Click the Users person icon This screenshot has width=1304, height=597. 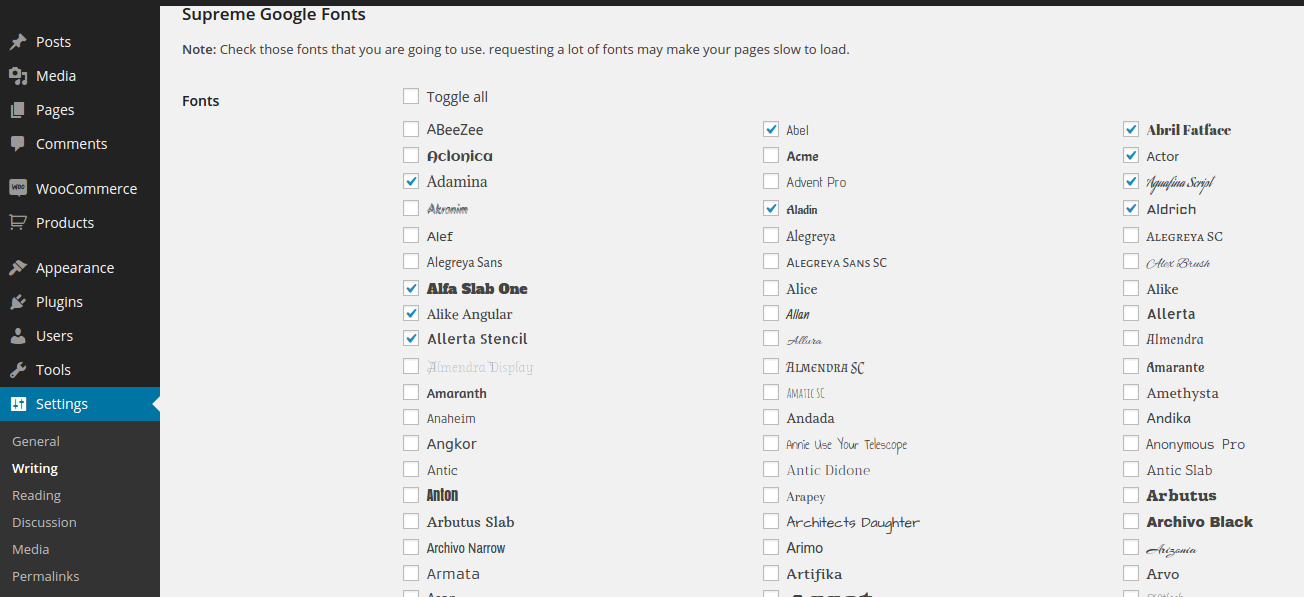pos(18,336)
